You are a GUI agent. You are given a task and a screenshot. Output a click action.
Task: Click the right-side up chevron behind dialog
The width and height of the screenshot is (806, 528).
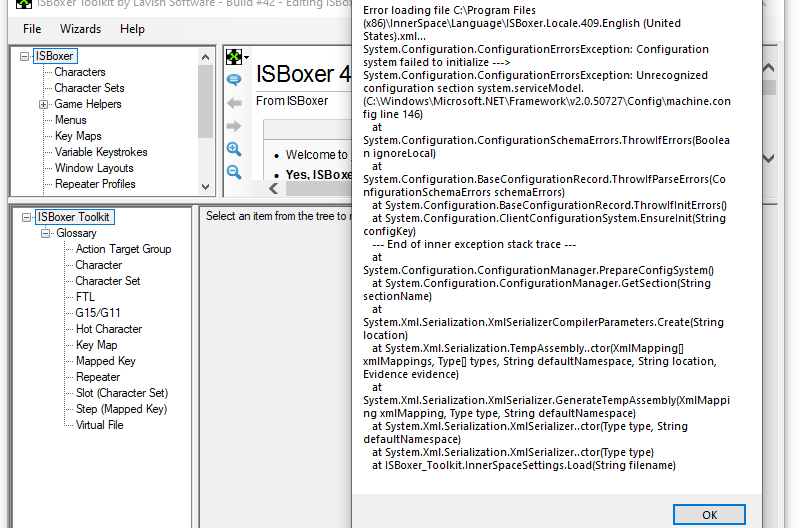coord(768,67)
